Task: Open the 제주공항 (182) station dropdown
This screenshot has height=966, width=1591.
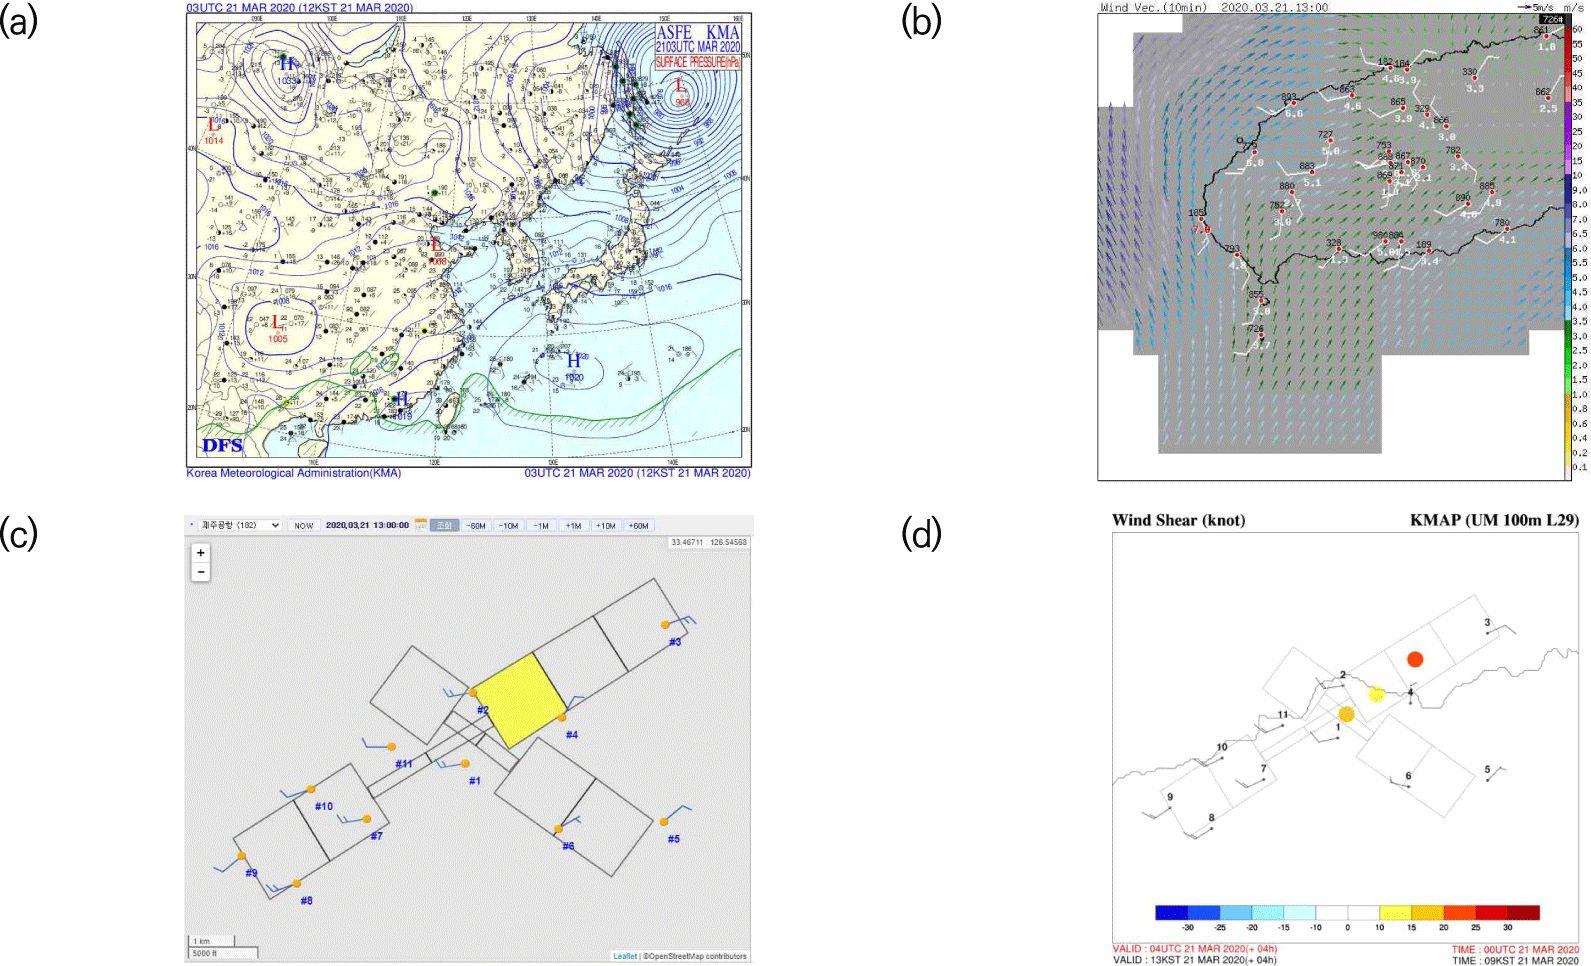Action: (240, 525)
